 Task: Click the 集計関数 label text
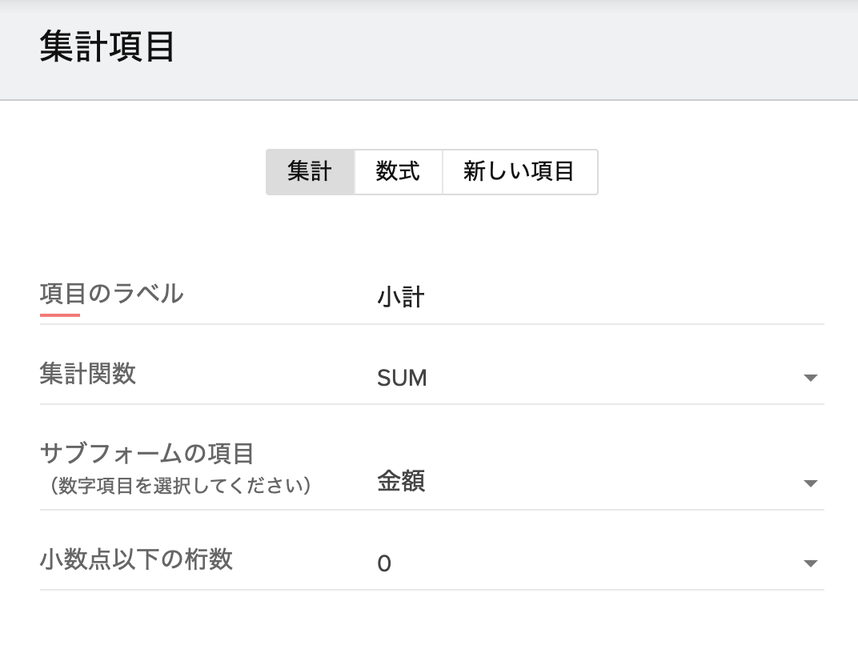pyautogui.click(x=88, y=374)
